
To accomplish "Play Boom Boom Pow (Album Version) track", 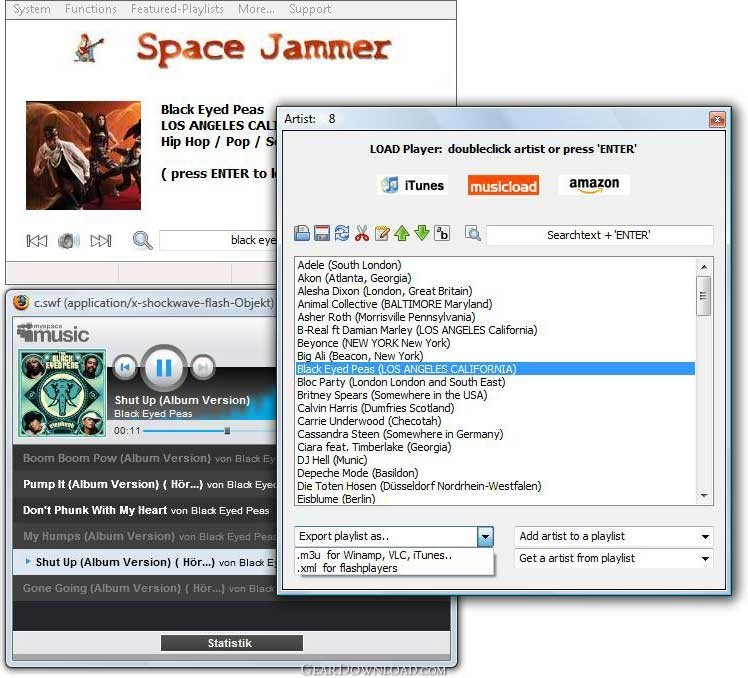I will [x=145, y=459].
